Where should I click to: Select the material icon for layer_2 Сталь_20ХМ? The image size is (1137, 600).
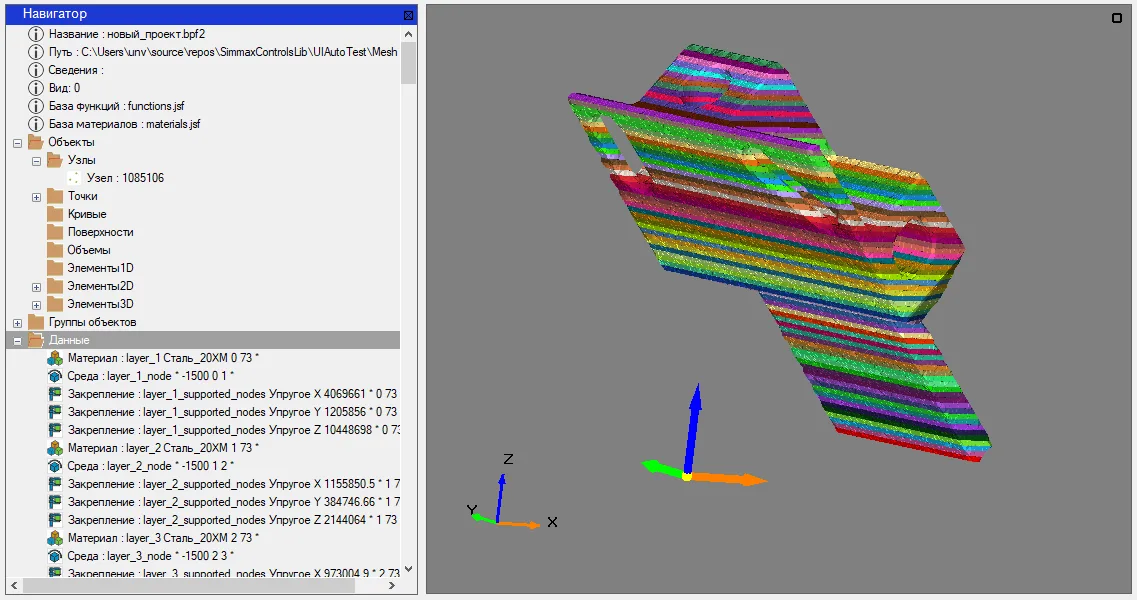[55, 448]
